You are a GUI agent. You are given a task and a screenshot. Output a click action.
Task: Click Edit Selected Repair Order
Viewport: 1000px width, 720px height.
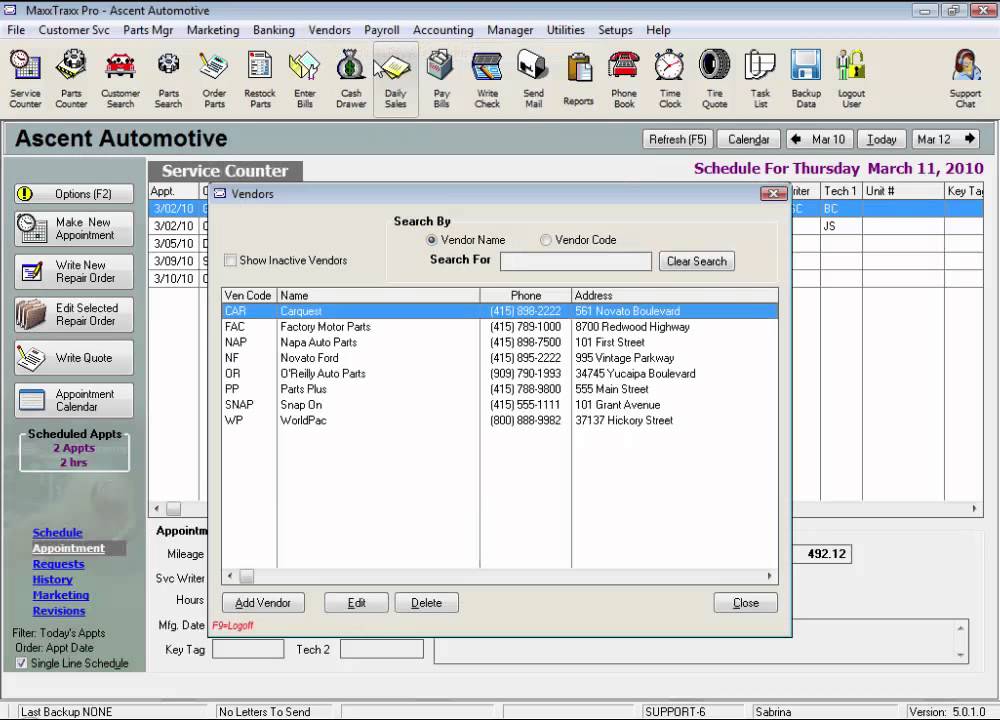74,314
